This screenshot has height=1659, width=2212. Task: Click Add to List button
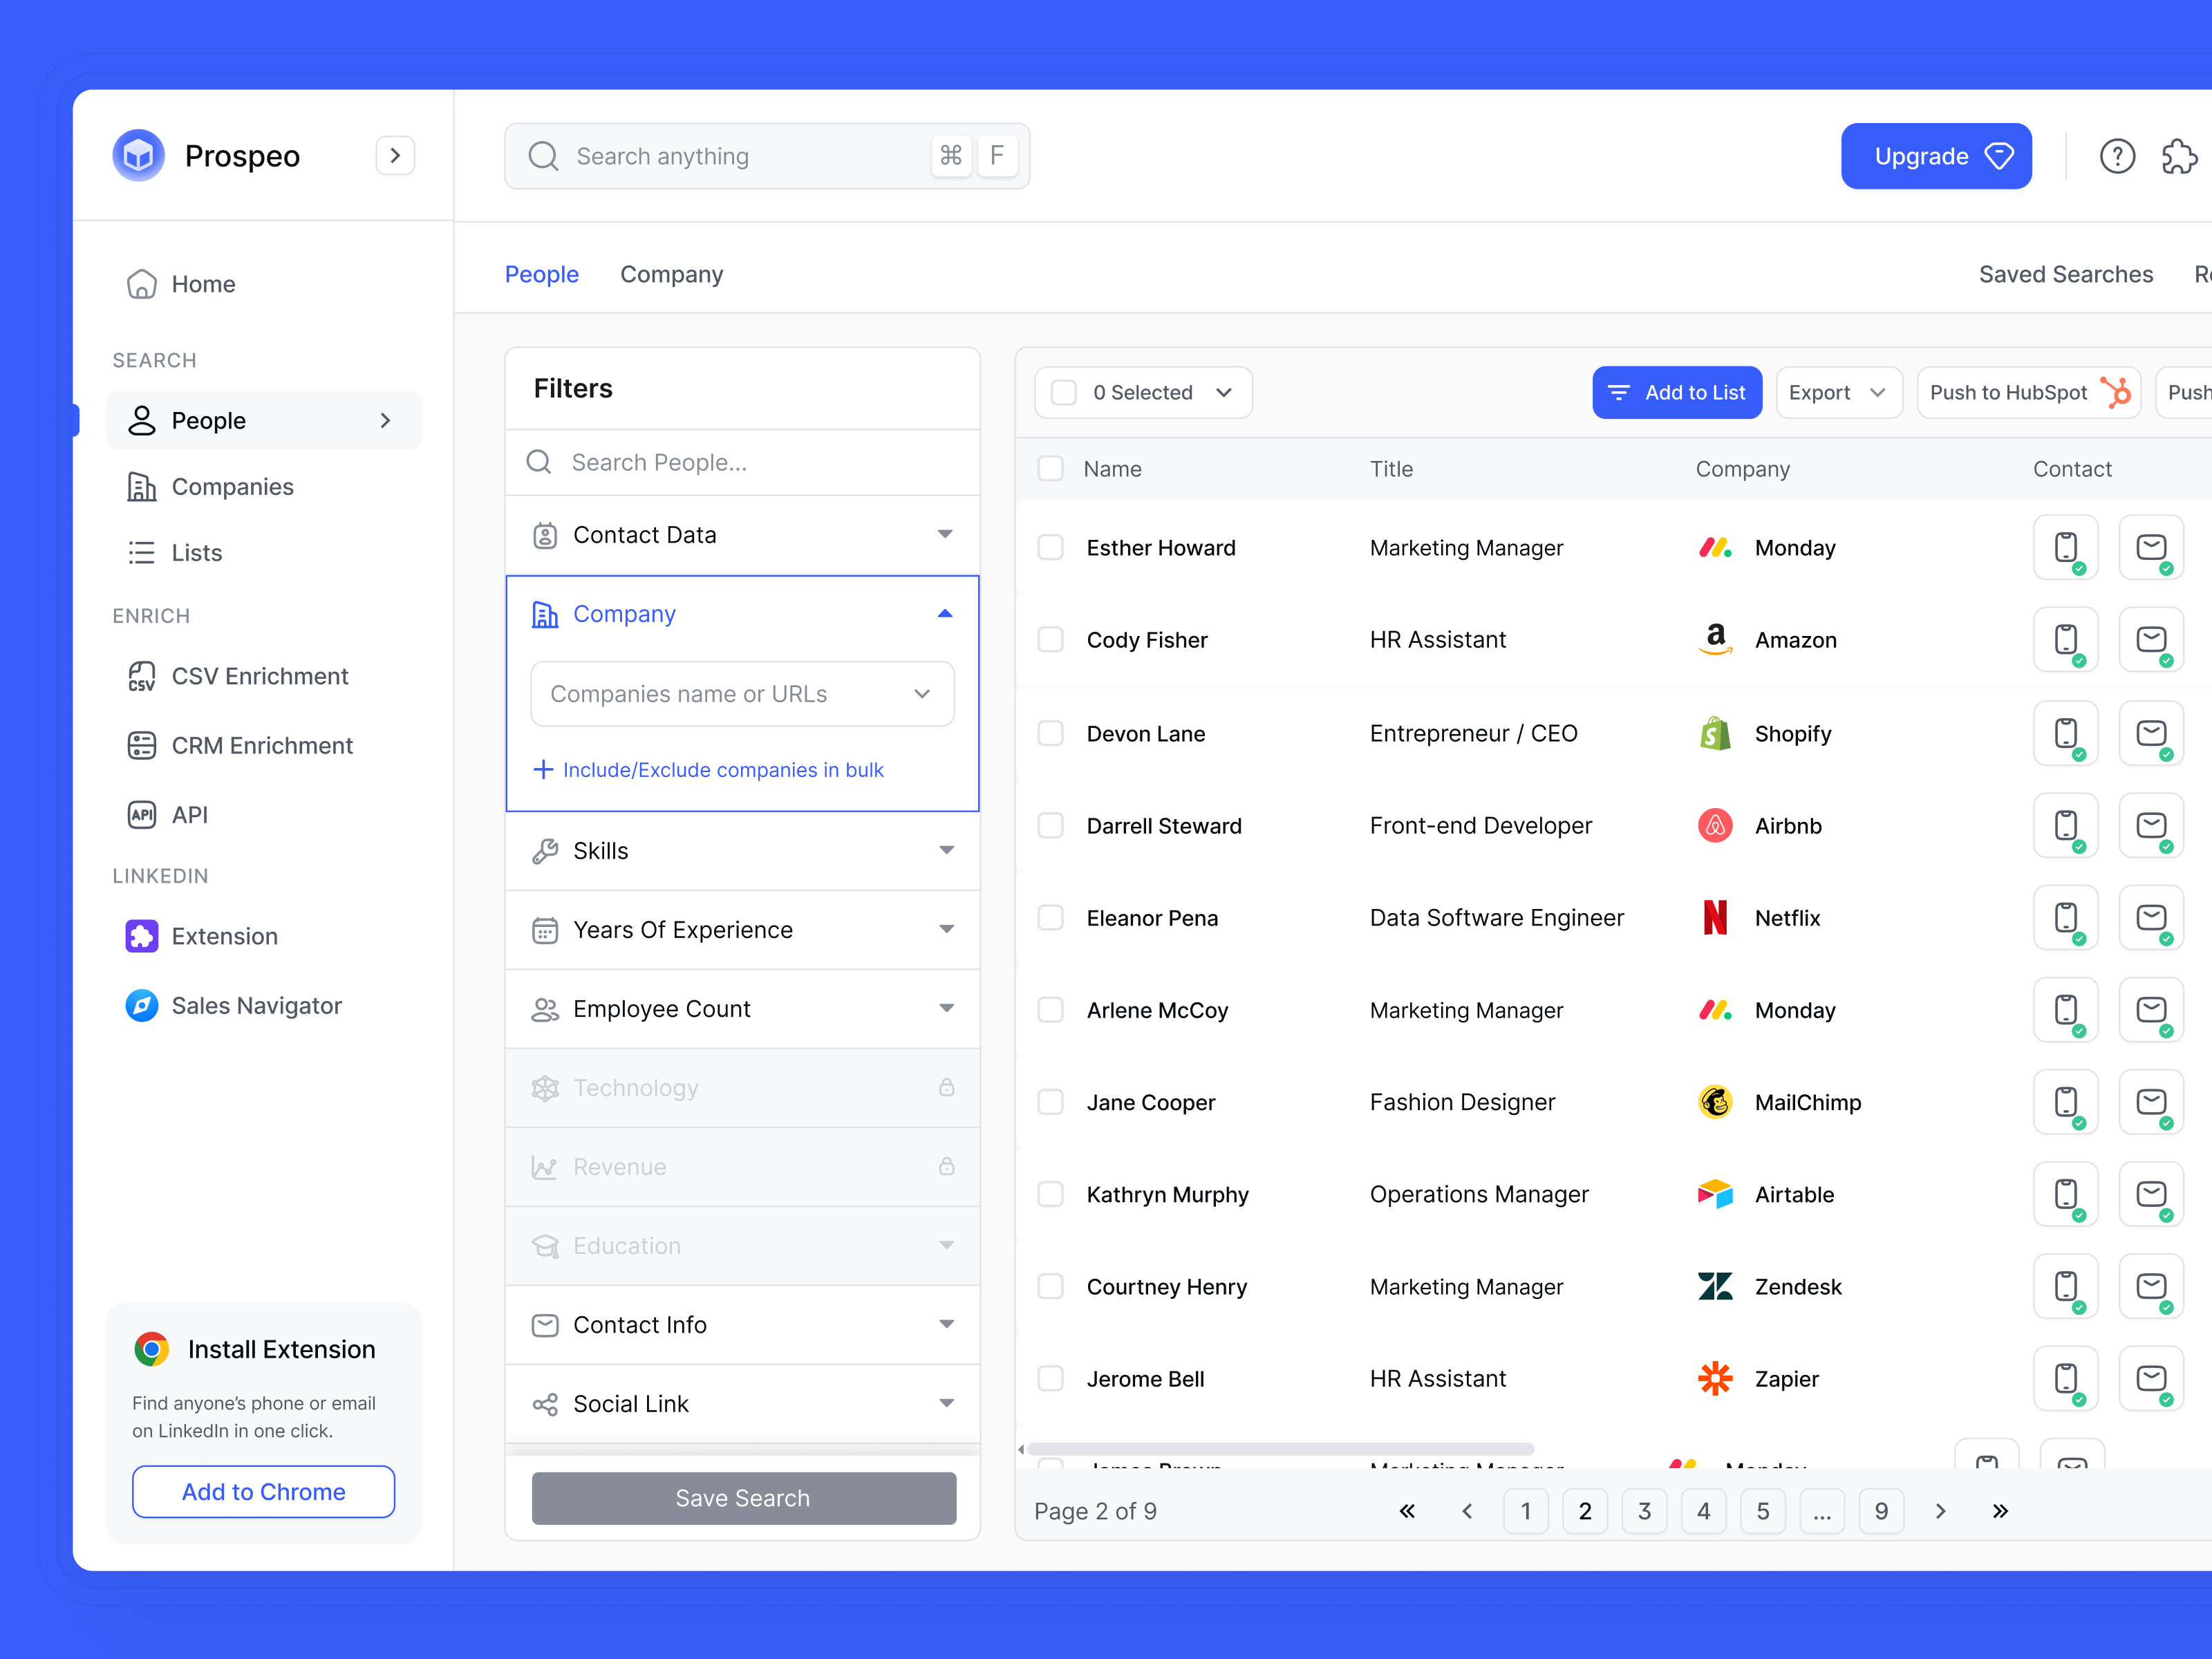click(x=1677, y=392)
